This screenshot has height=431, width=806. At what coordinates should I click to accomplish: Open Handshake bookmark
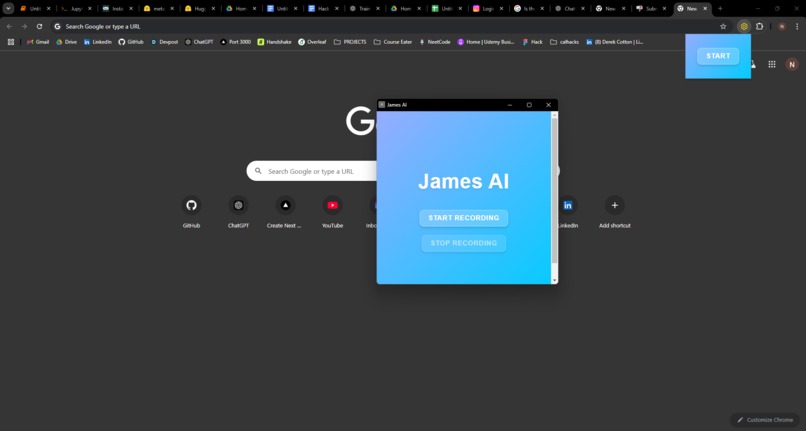coord(274,42)
